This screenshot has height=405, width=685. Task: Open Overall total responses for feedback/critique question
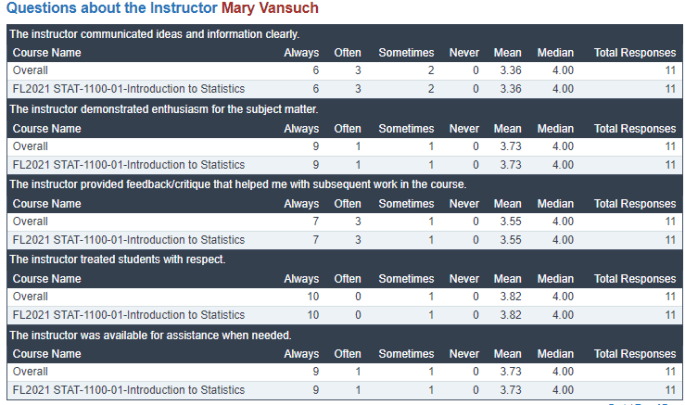click(670, 221)
